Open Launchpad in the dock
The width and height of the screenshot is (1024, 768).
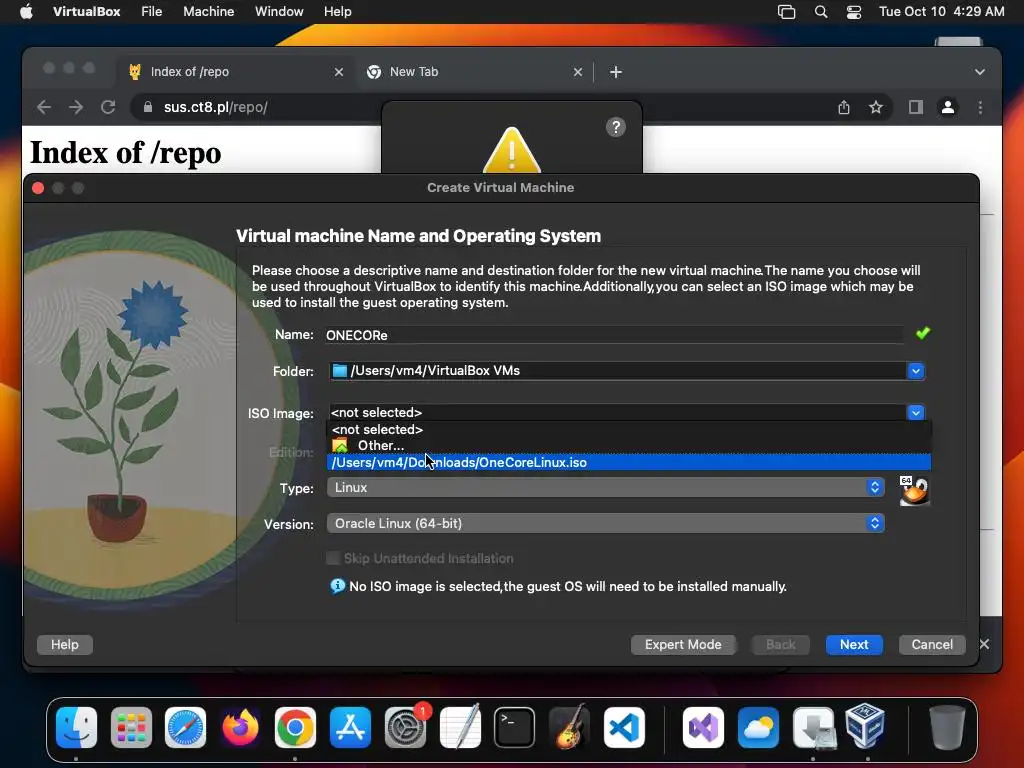pos(131,727)
